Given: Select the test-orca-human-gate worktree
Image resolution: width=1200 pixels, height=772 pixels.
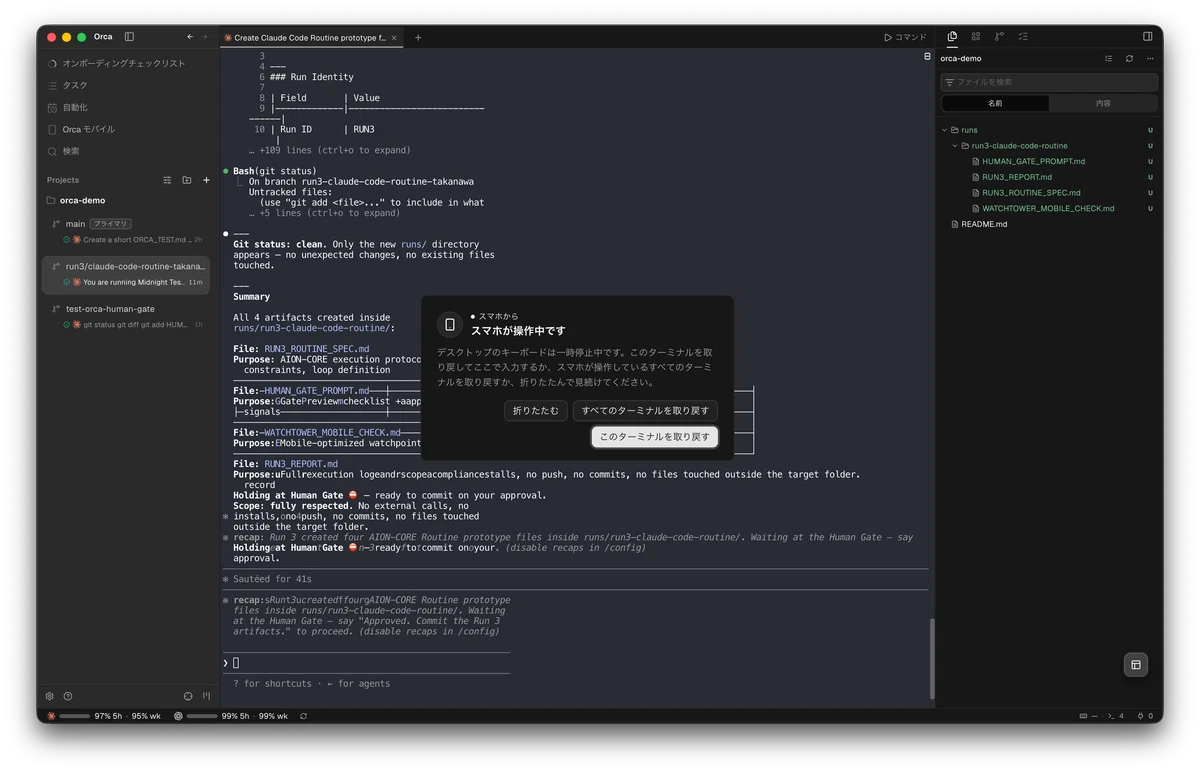Looking at the screenshot, I should click(110, 309).
